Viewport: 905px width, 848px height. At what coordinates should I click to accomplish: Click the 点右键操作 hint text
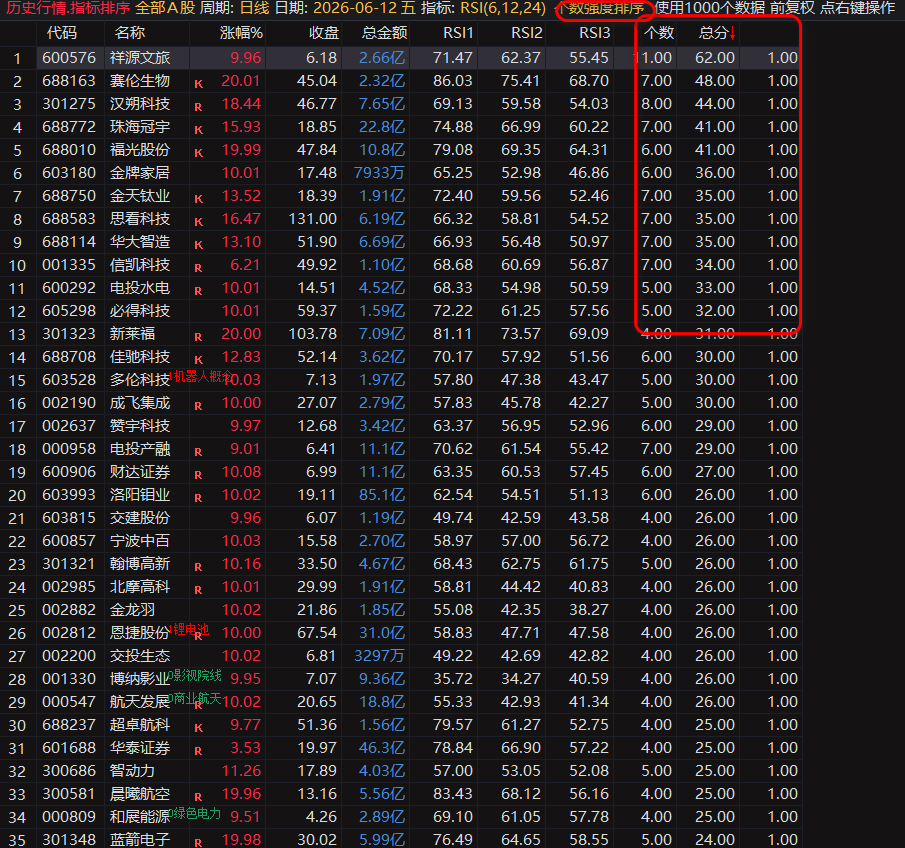857,9
